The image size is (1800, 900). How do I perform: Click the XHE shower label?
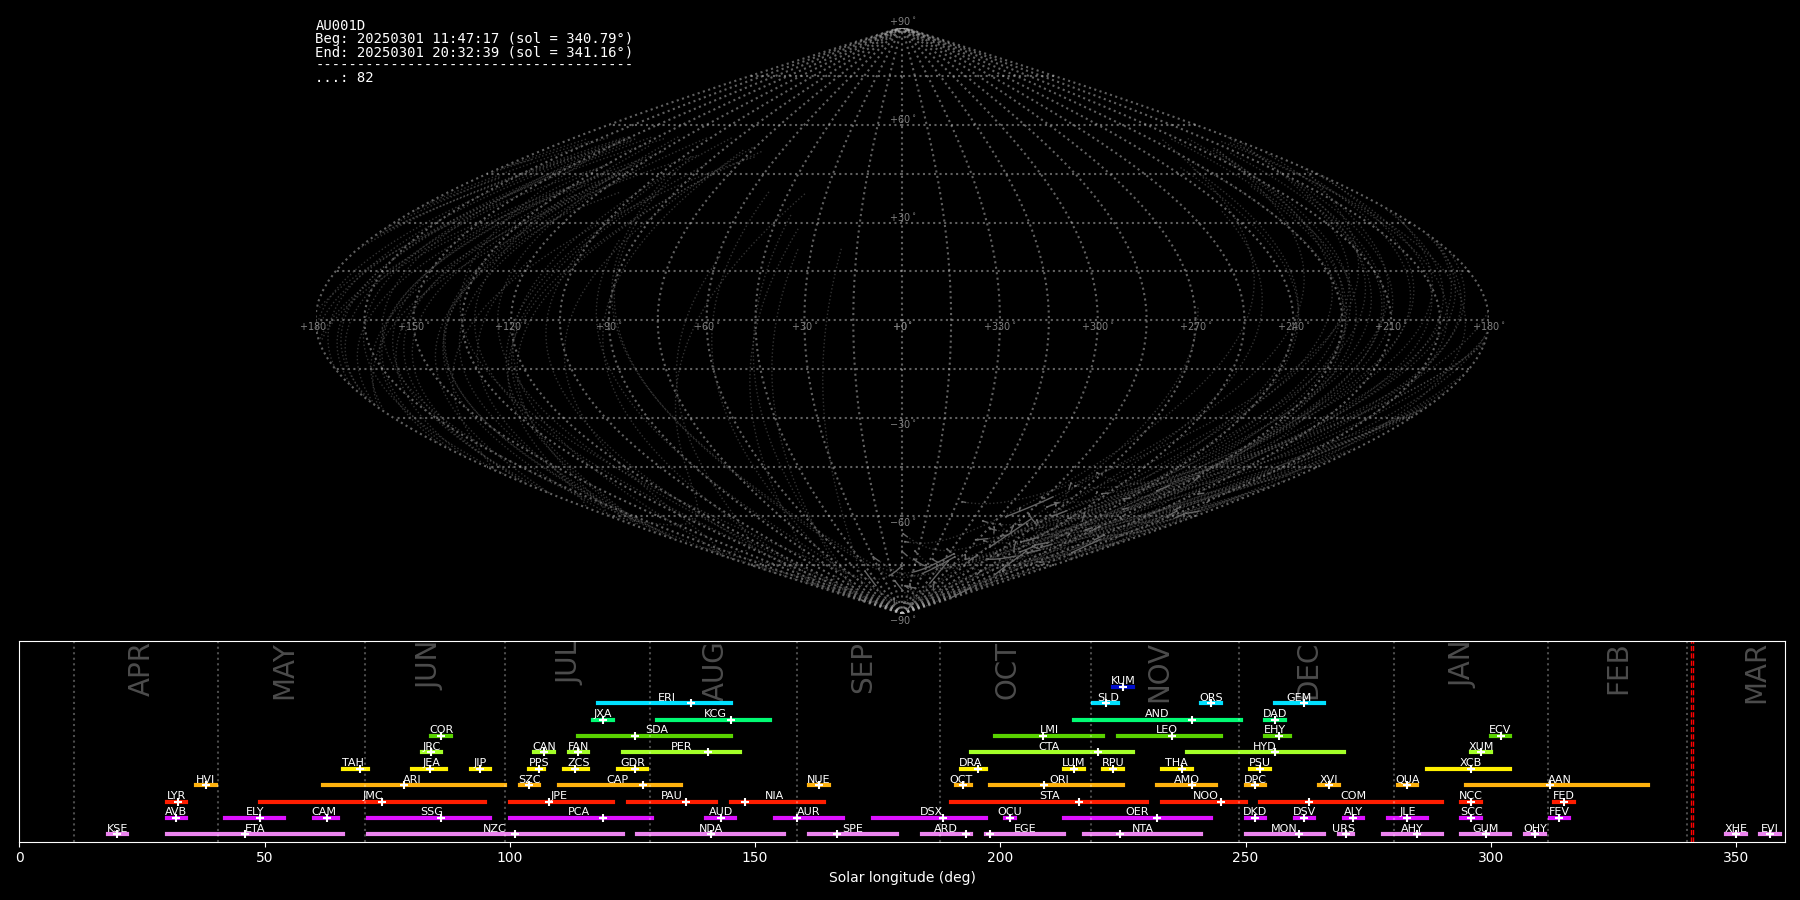[x=1735, y=829]
